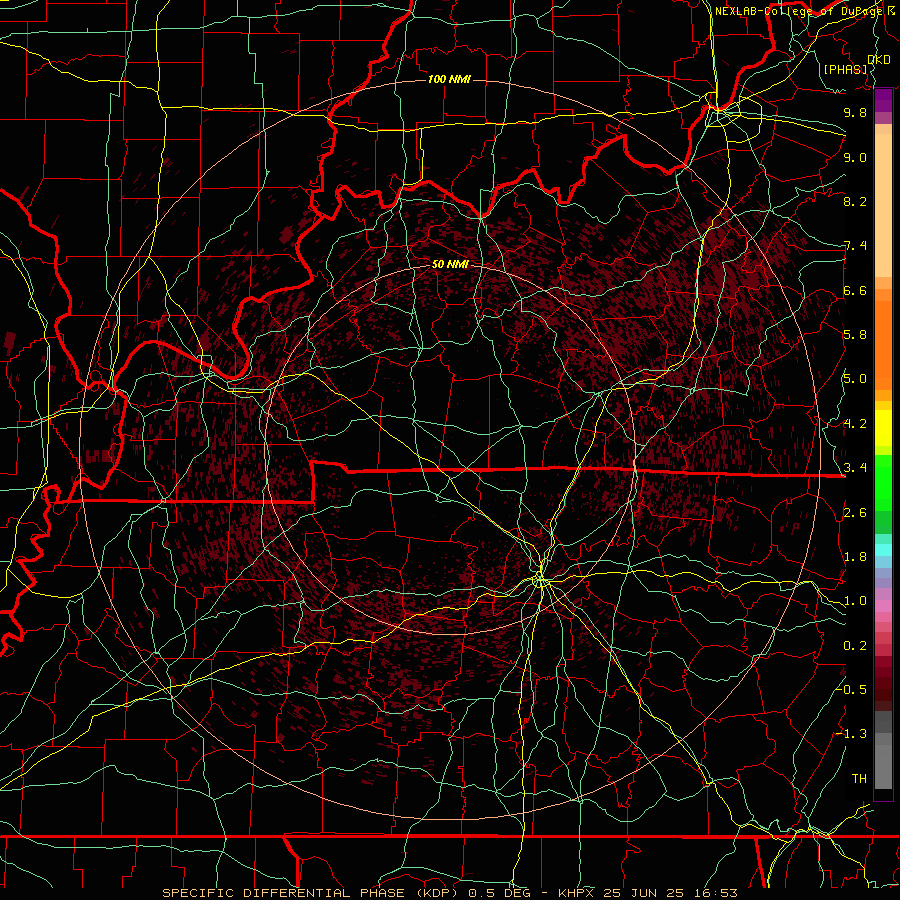900x900 pixels.
Task: Click the 7.4 value on the legend
Action: click(855, 246)
